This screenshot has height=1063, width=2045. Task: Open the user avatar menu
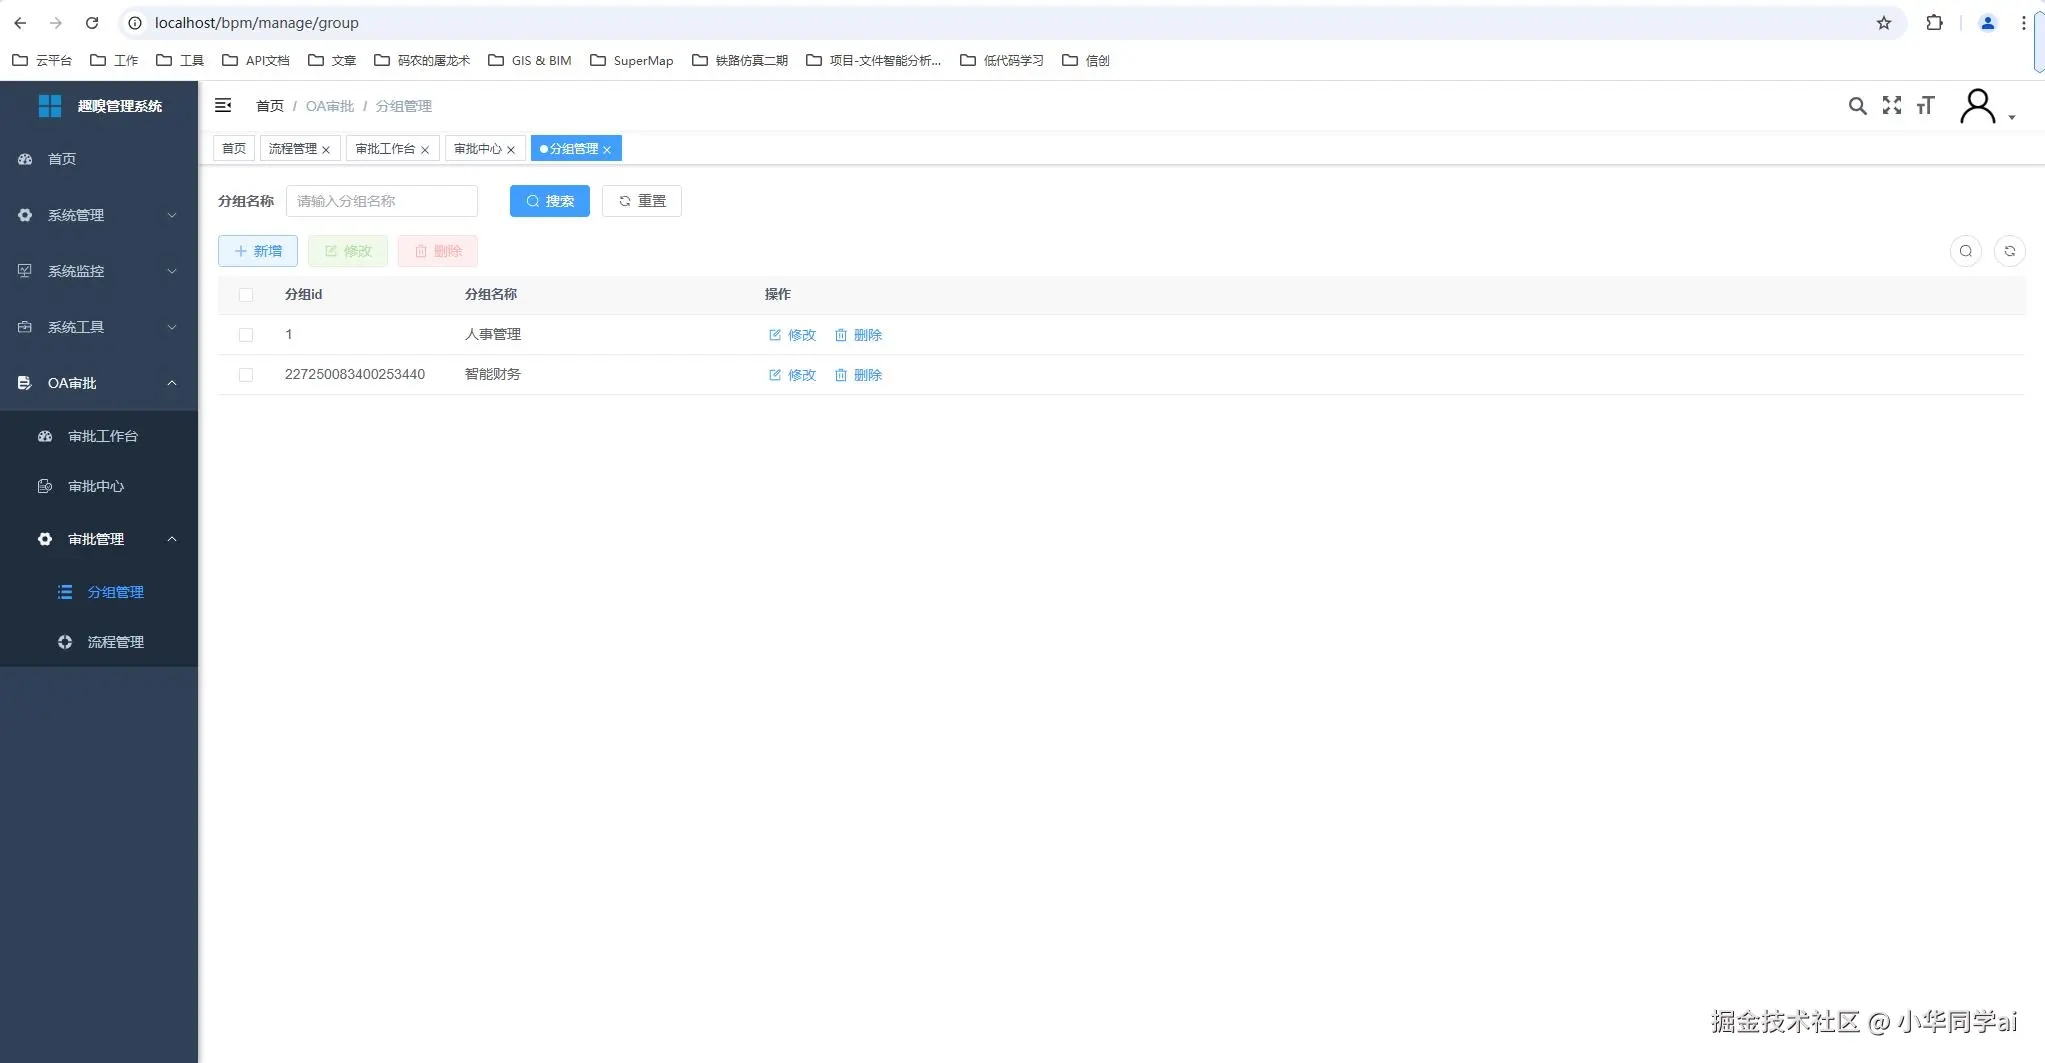tap(1986, 106)
